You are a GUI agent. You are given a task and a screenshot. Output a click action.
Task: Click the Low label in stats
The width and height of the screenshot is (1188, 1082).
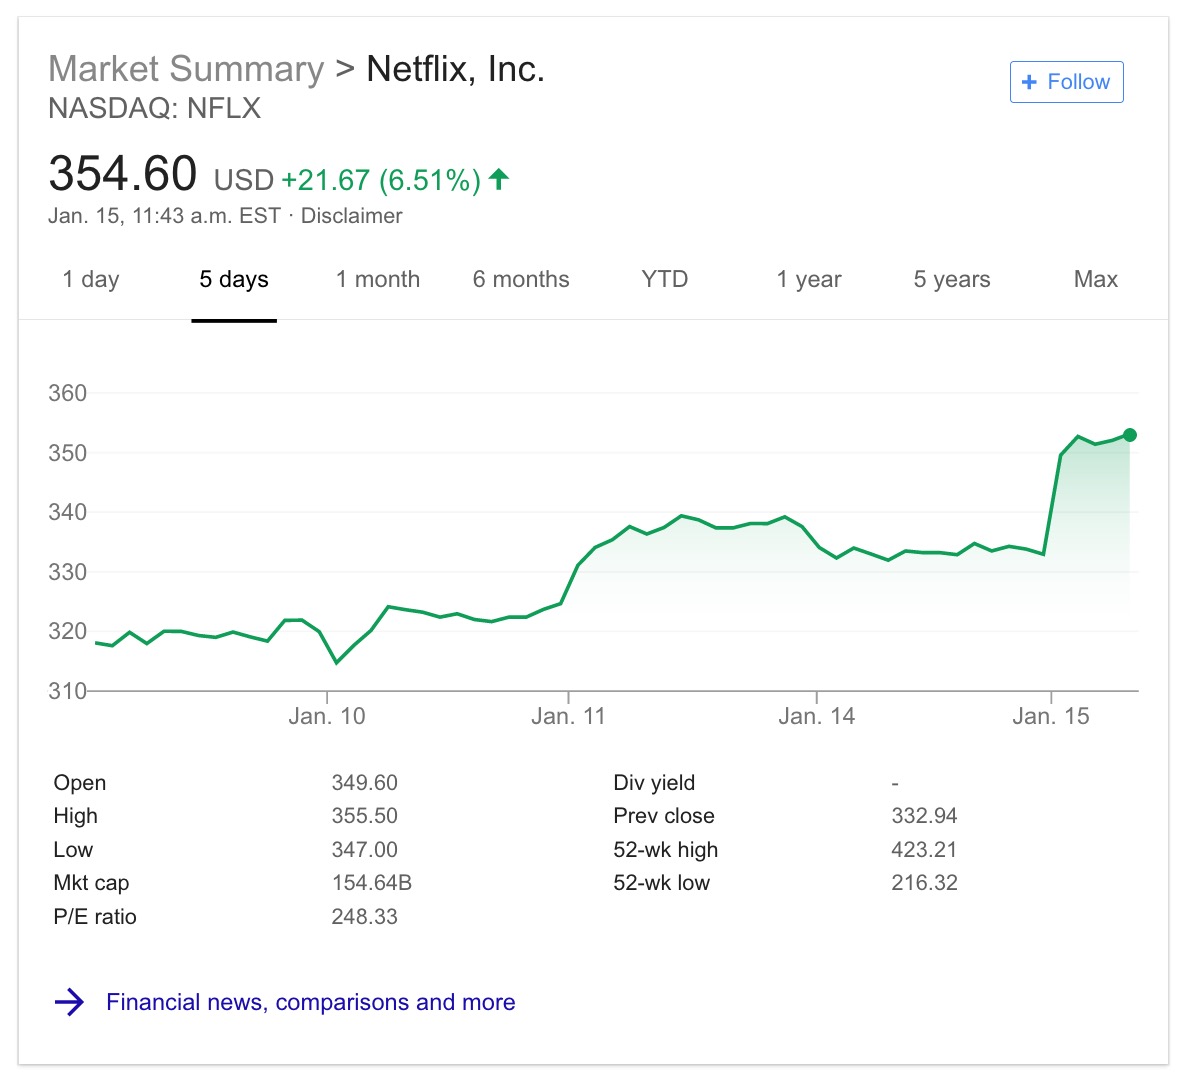(73, 849)
